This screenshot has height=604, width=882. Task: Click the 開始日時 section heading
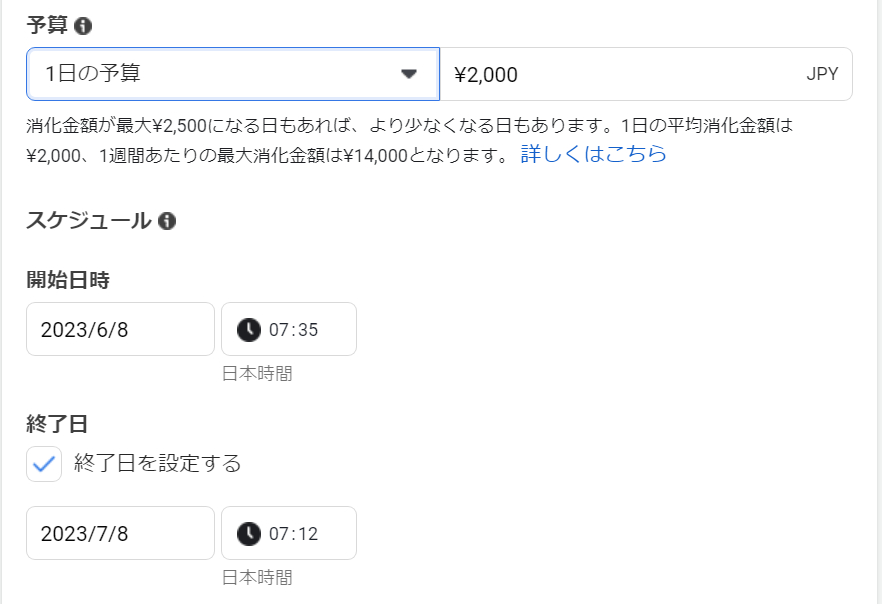[68, 280]
